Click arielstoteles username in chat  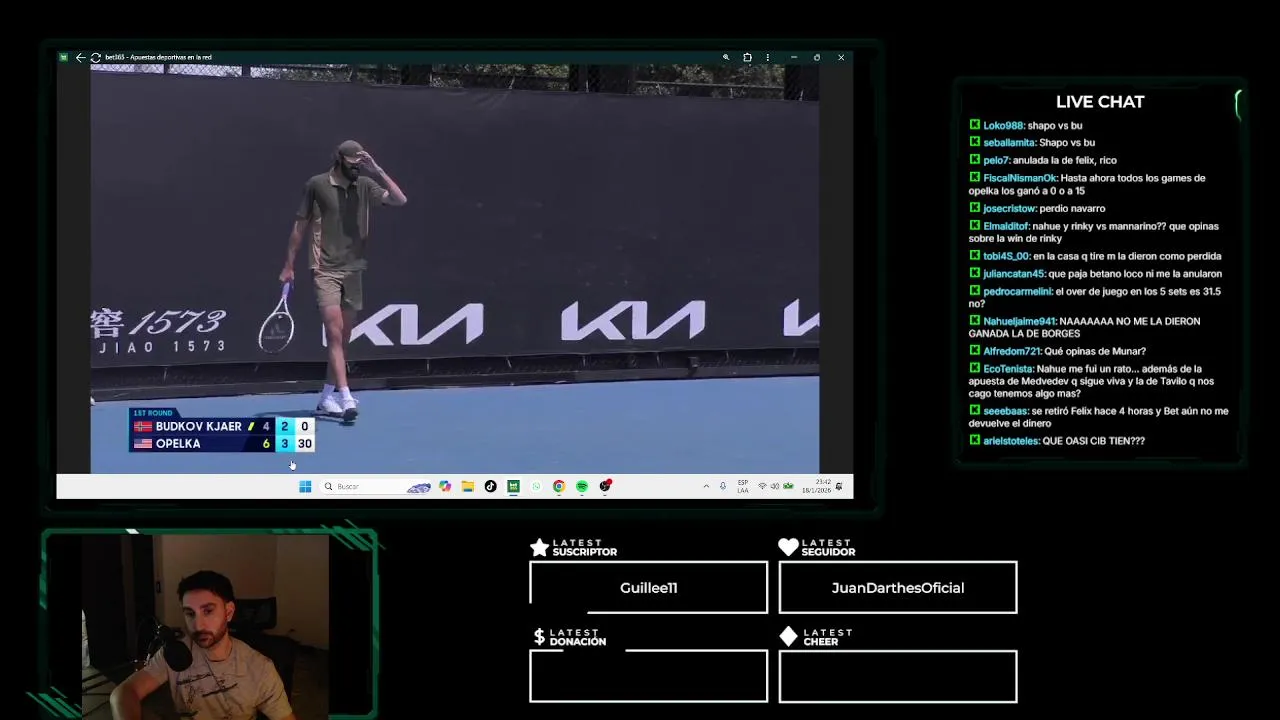(1011, 441)
